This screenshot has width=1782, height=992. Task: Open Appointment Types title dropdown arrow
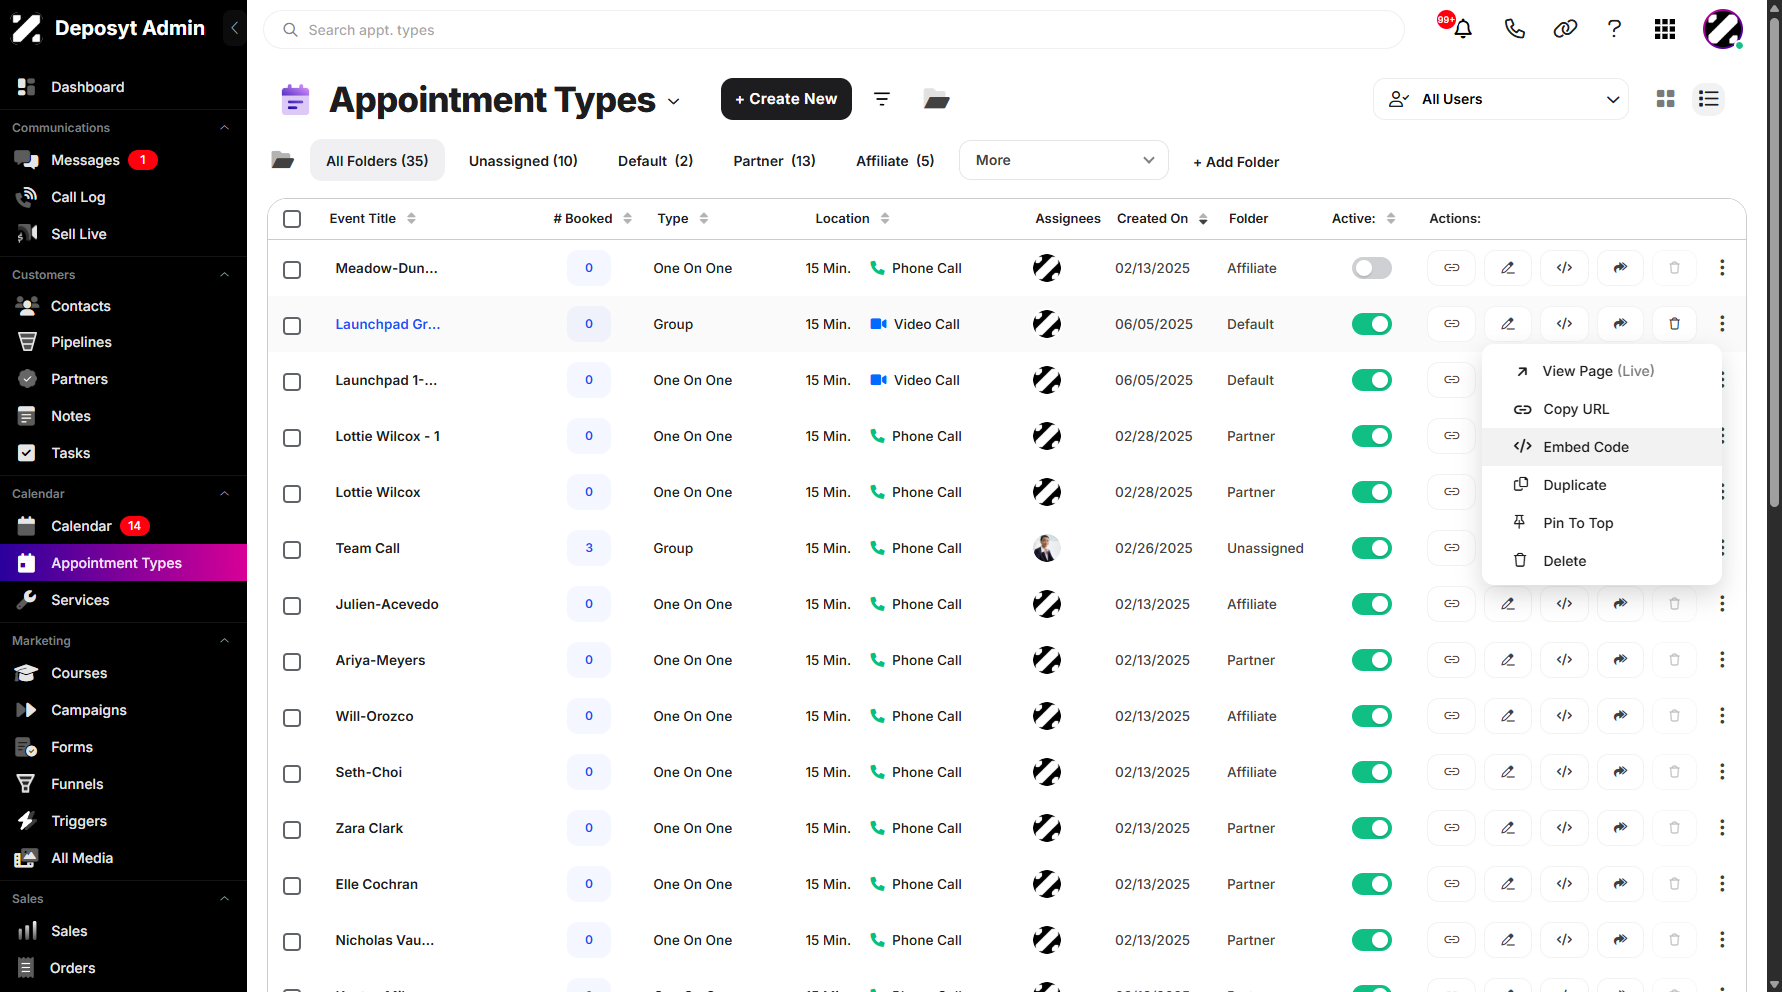point(674,101)
